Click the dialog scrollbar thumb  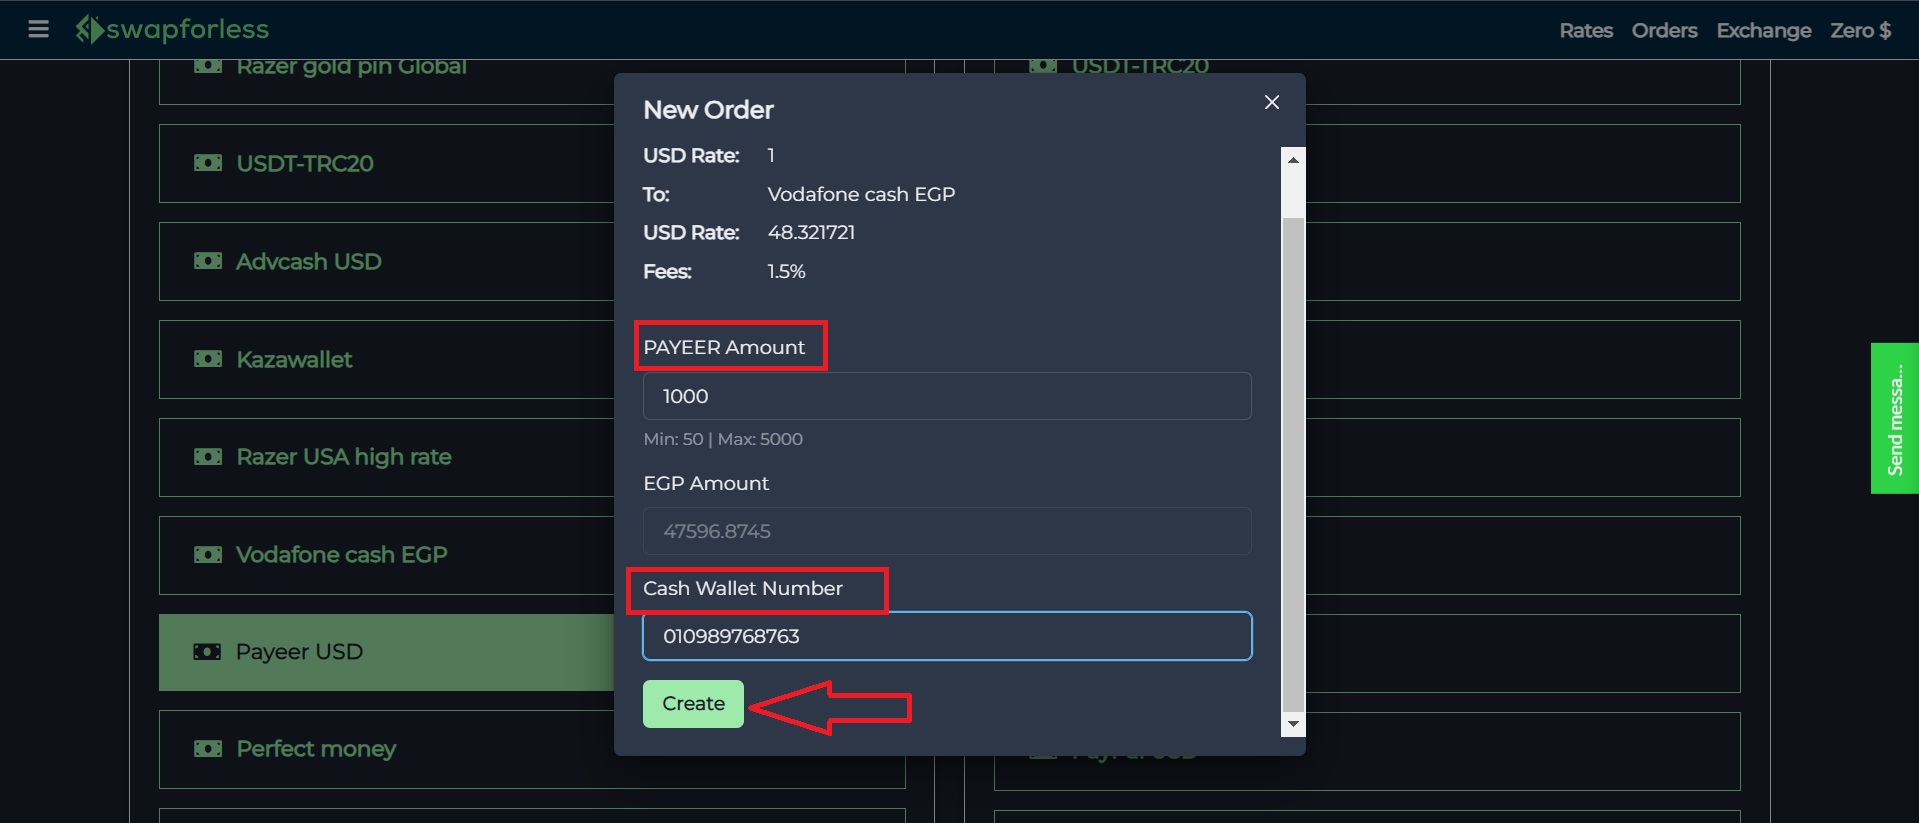1293,464
